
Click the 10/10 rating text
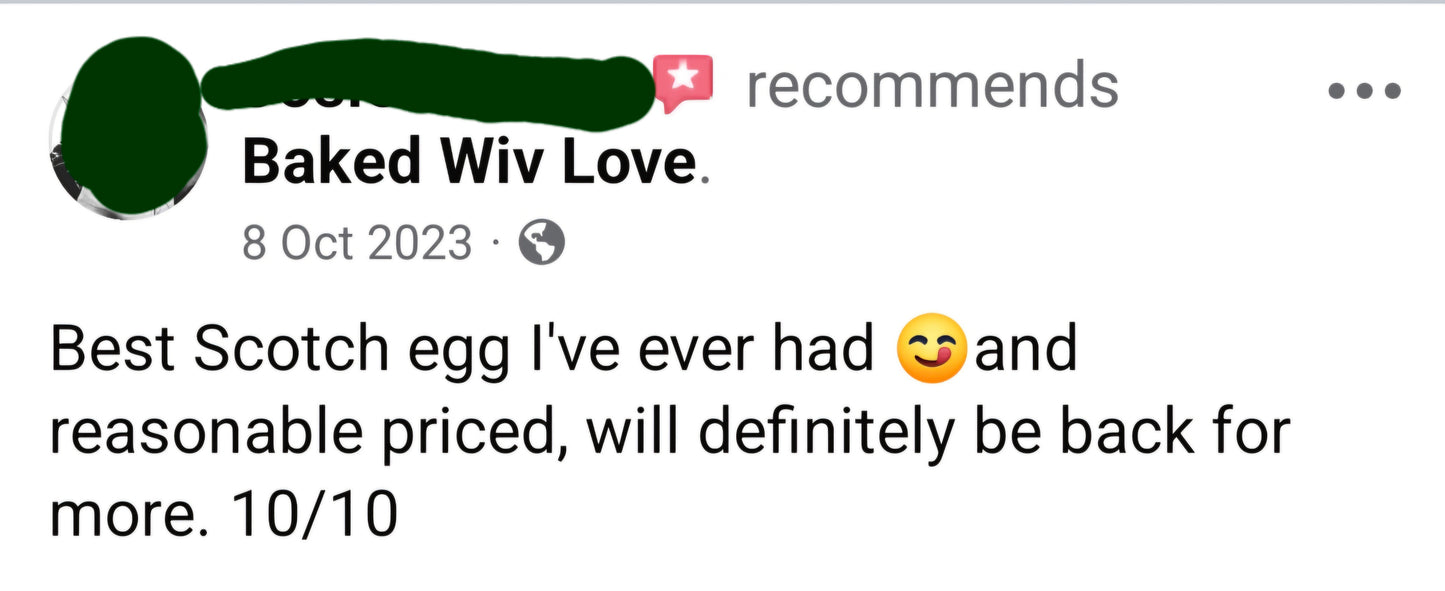tap(314, 516)
